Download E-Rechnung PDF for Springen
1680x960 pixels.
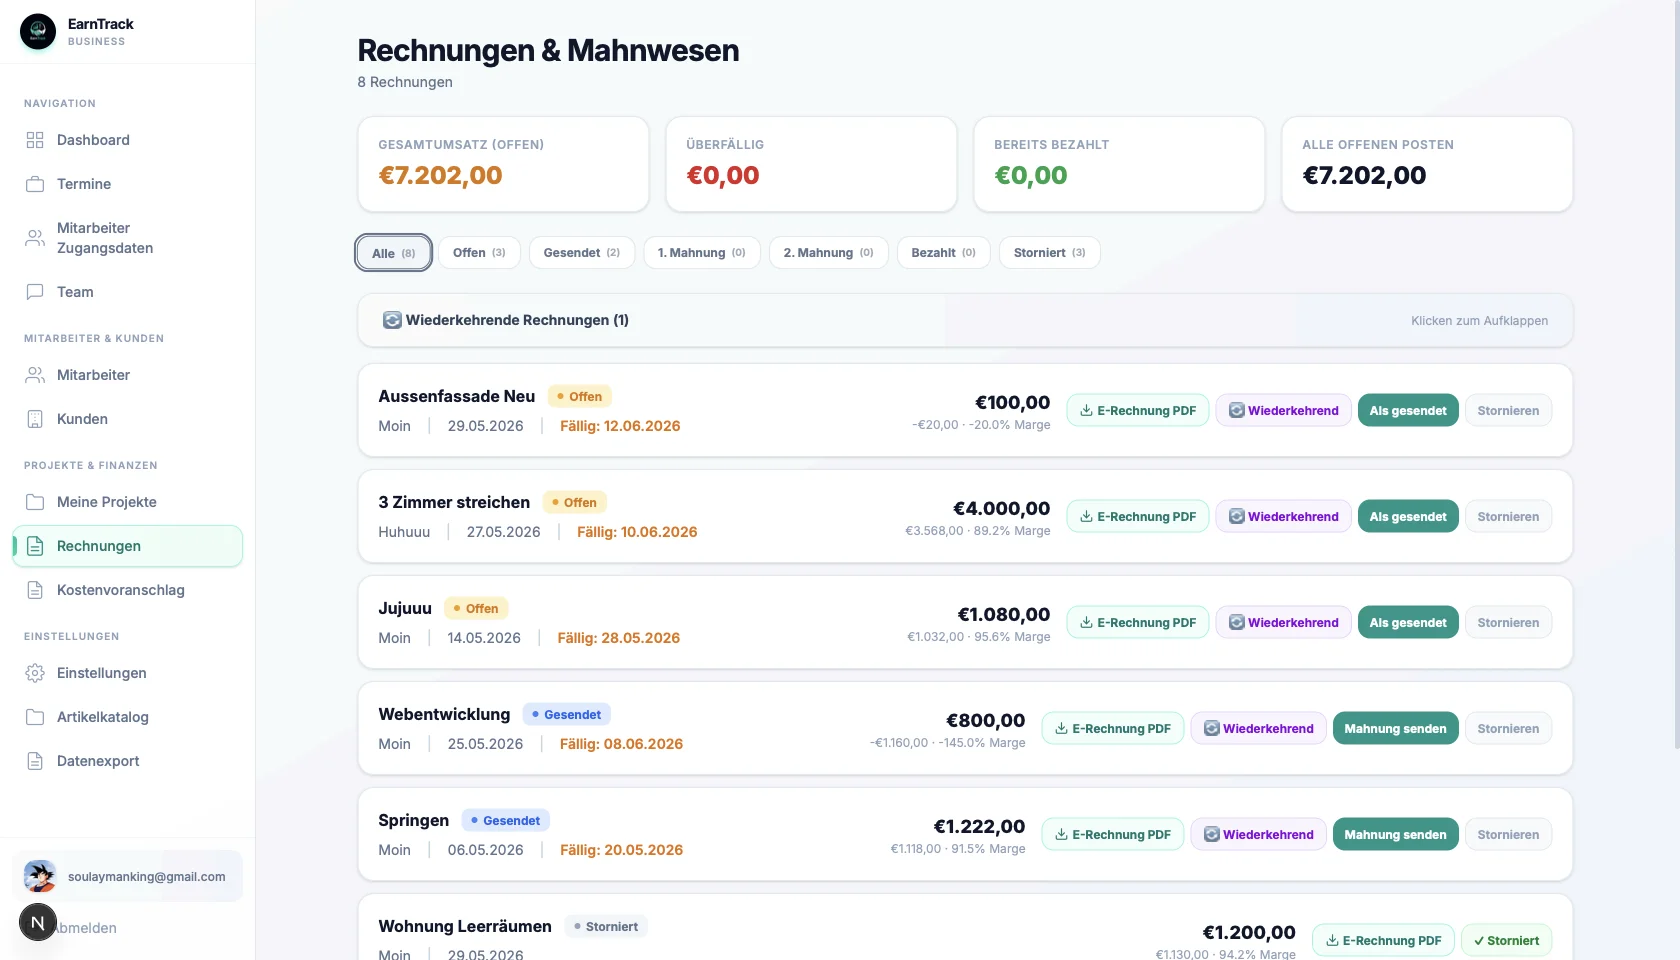click(x=1113, y=835)
